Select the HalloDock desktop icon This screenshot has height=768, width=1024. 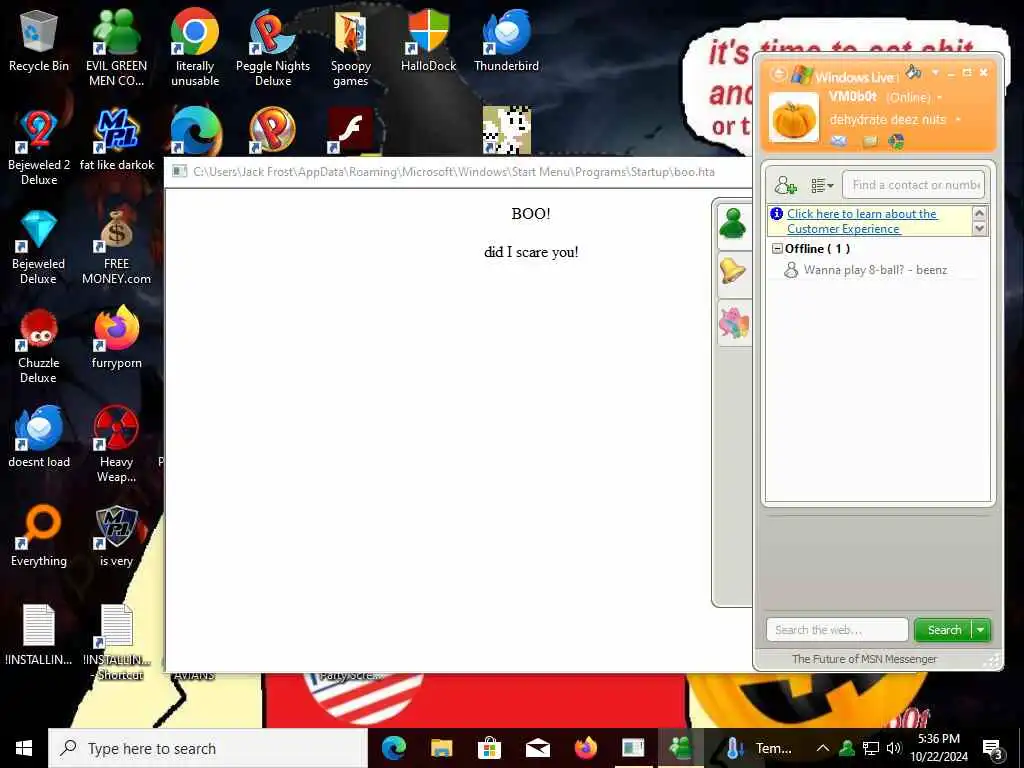428,40
